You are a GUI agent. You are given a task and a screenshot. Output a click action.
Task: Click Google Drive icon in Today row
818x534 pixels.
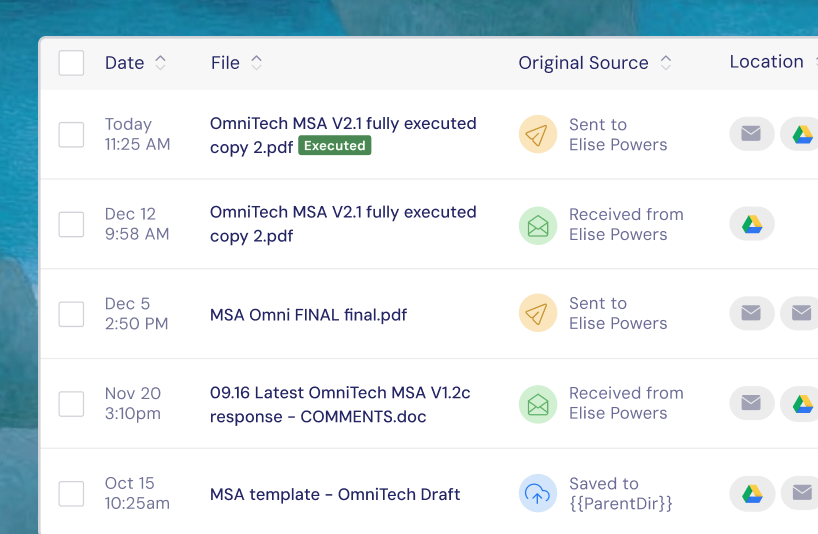pyautogui.click(x=800, y=134)
